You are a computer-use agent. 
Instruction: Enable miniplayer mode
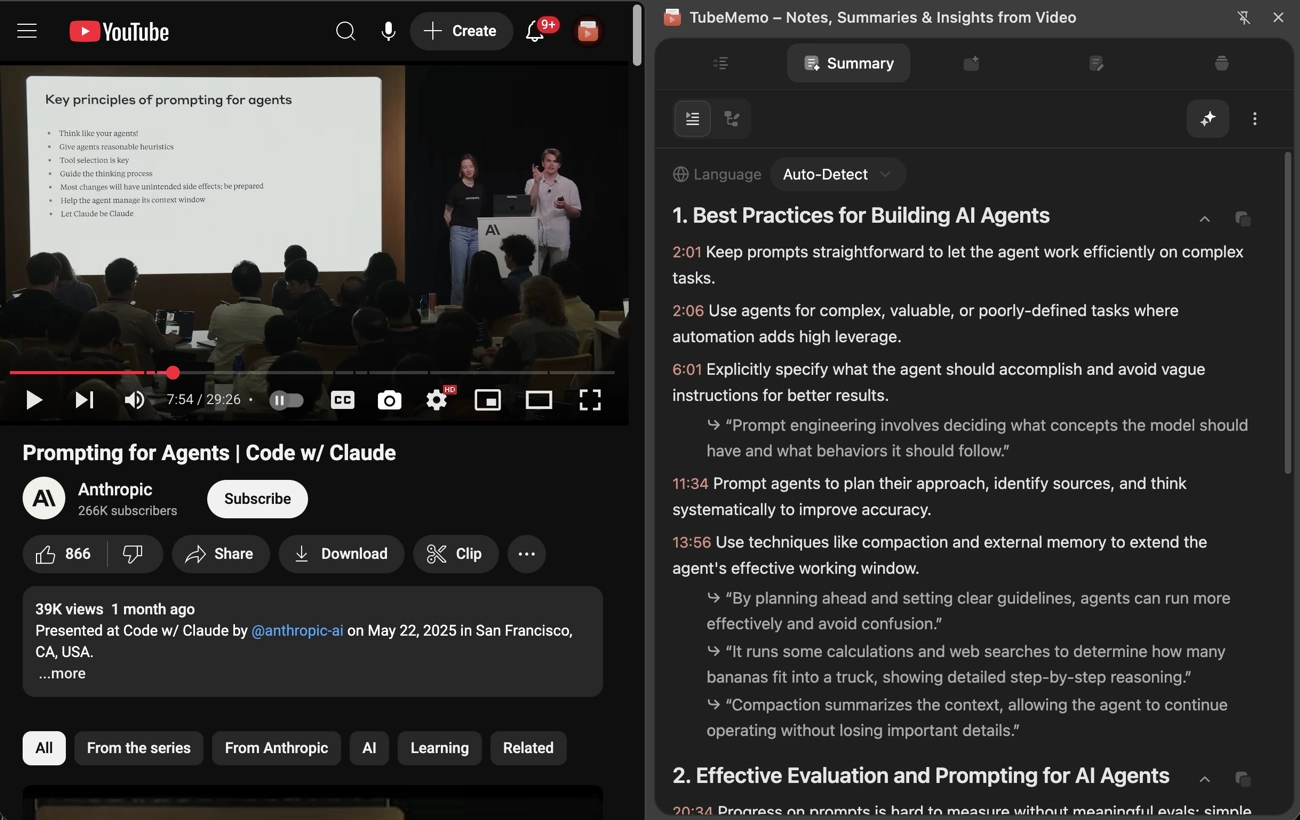[x=487, y=400]
